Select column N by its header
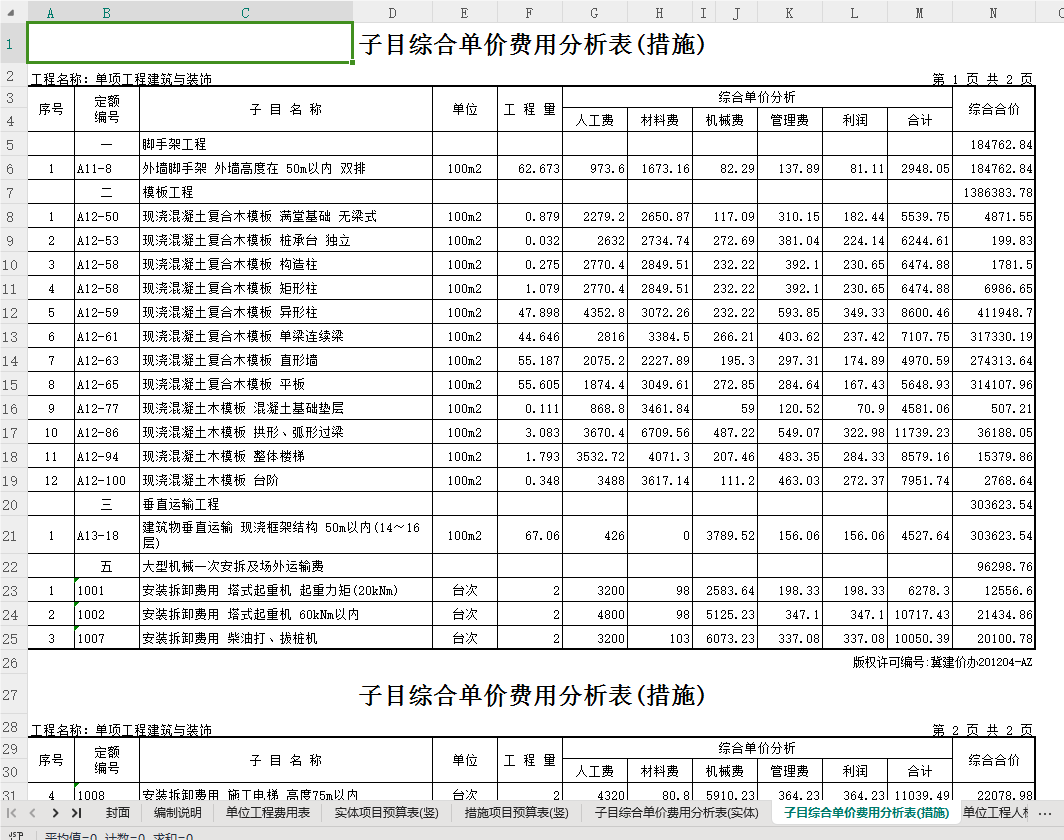The width and height of the screenshot is (1064, 840). (993, 13)
